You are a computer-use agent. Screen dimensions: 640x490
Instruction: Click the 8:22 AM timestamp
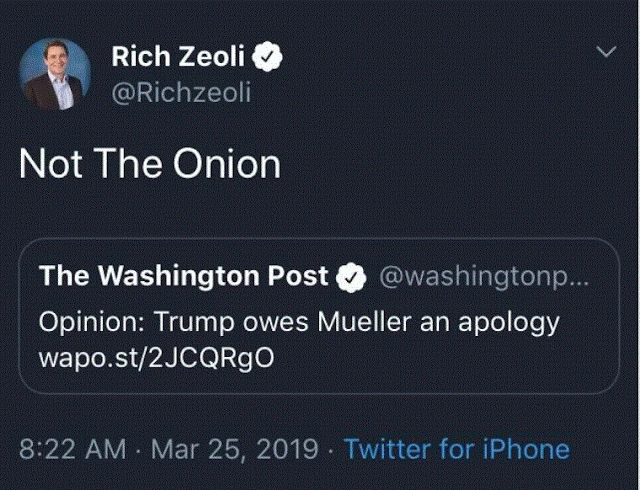coord(75,449)
